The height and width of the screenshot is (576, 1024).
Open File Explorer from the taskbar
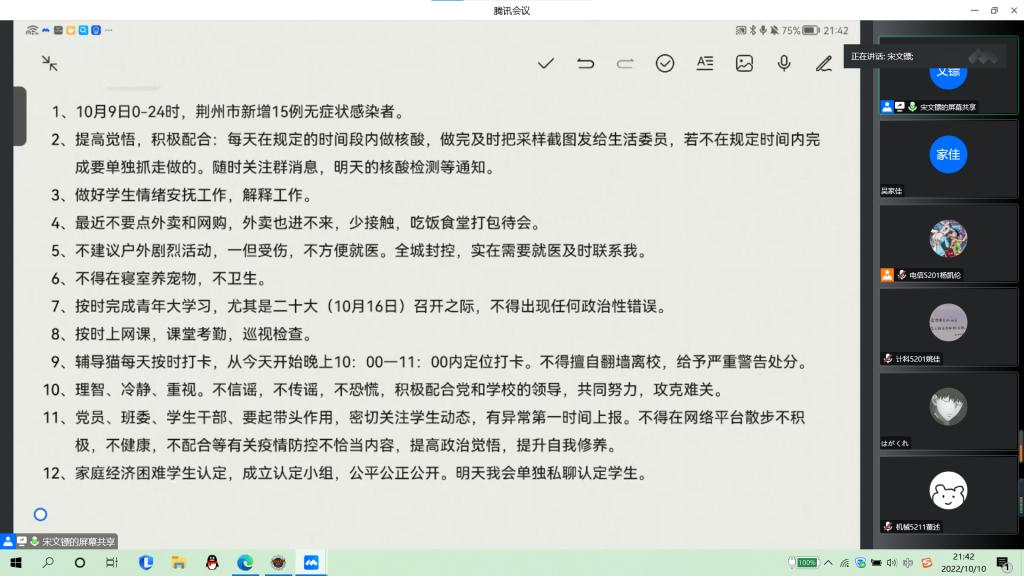(178, 562)
